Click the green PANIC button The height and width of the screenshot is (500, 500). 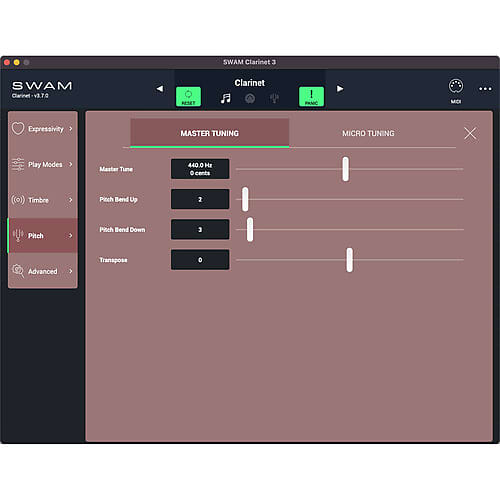pyautogui.click(x=311, y=97)
